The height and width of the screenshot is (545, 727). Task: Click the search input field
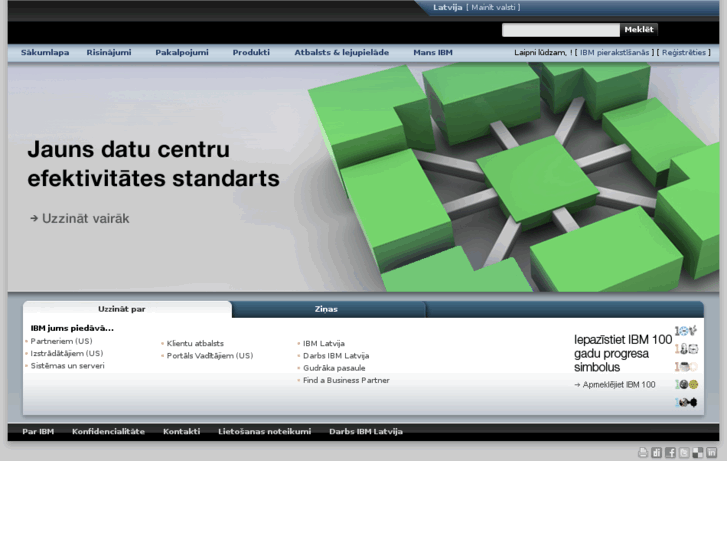[x=561, y=30]
